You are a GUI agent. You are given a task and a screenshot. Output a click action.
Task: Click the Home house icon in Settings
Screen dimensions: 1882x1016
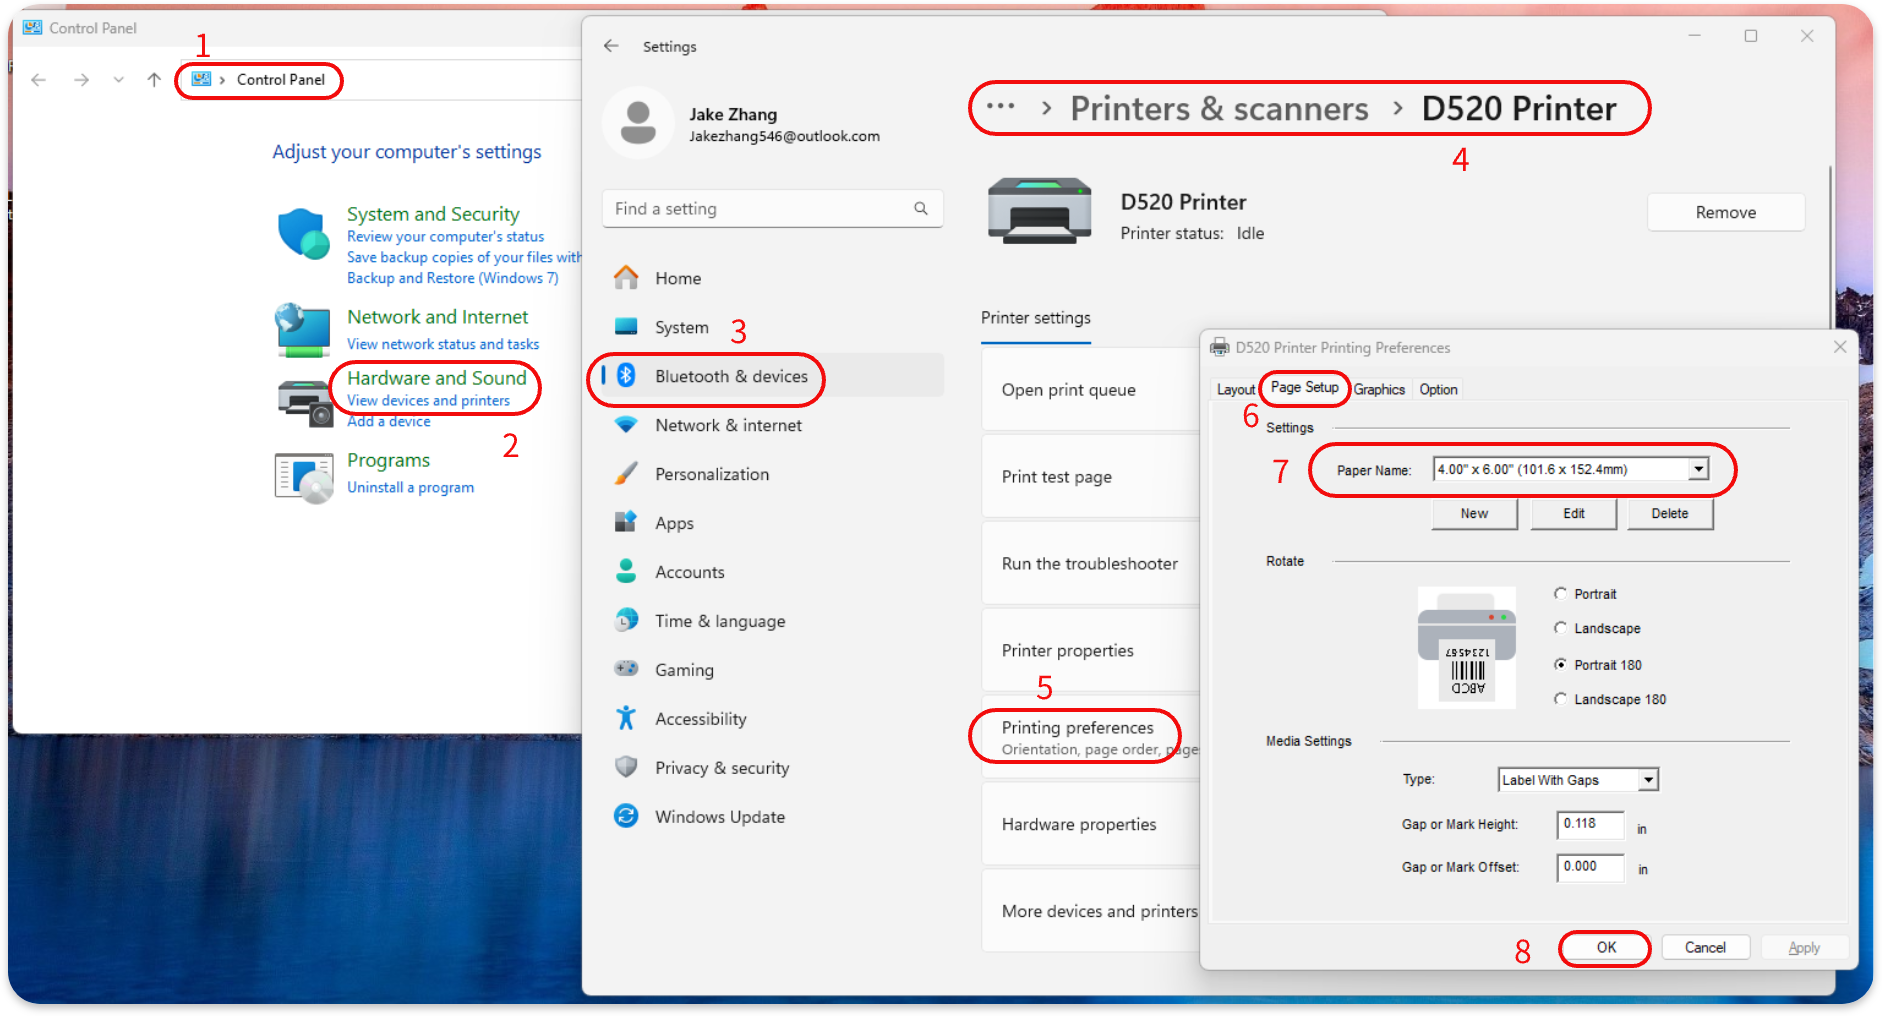click(626, 277)
